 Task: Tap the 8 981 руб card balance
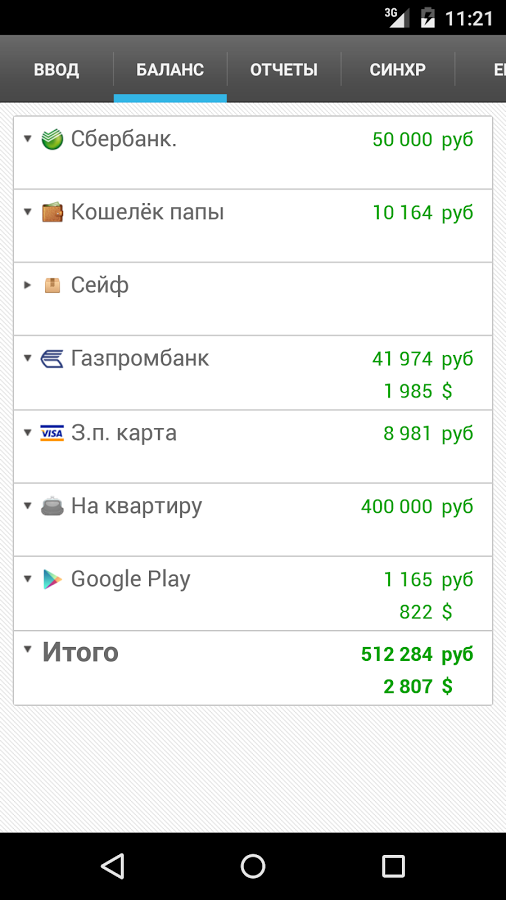(428, 433)
